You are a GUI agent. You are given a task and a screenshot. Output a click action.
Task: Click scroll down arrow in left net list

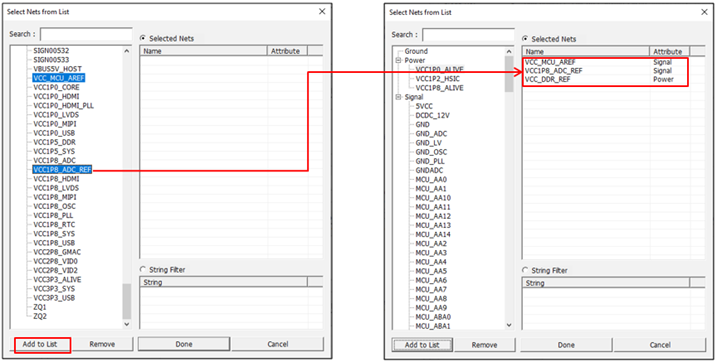[x=127, y=324]
